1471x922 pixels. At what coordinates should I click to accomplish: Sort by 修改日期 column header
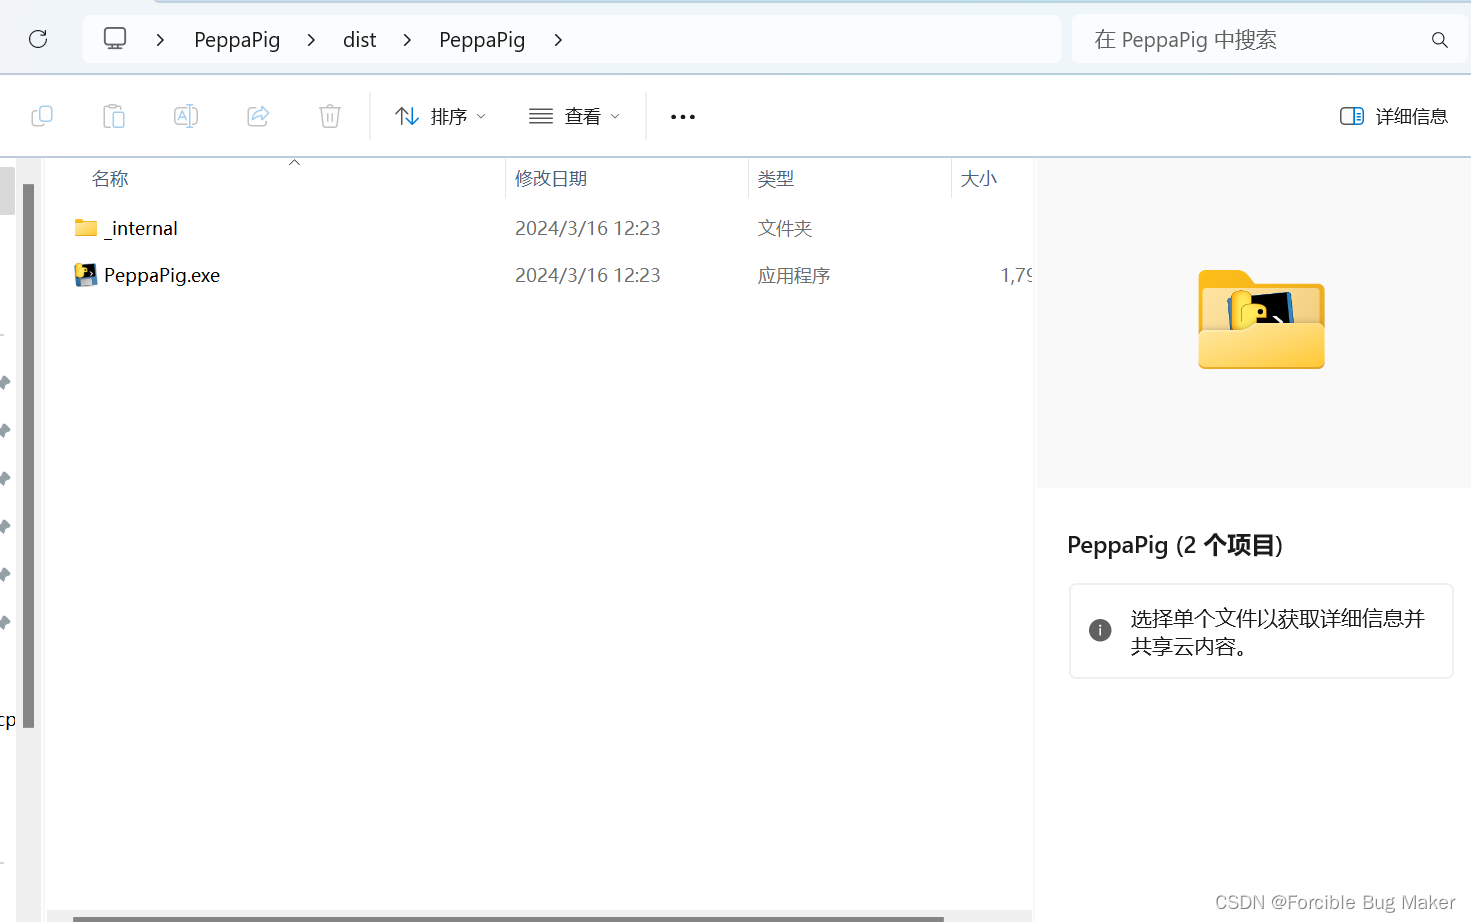(x=551, y=179)
